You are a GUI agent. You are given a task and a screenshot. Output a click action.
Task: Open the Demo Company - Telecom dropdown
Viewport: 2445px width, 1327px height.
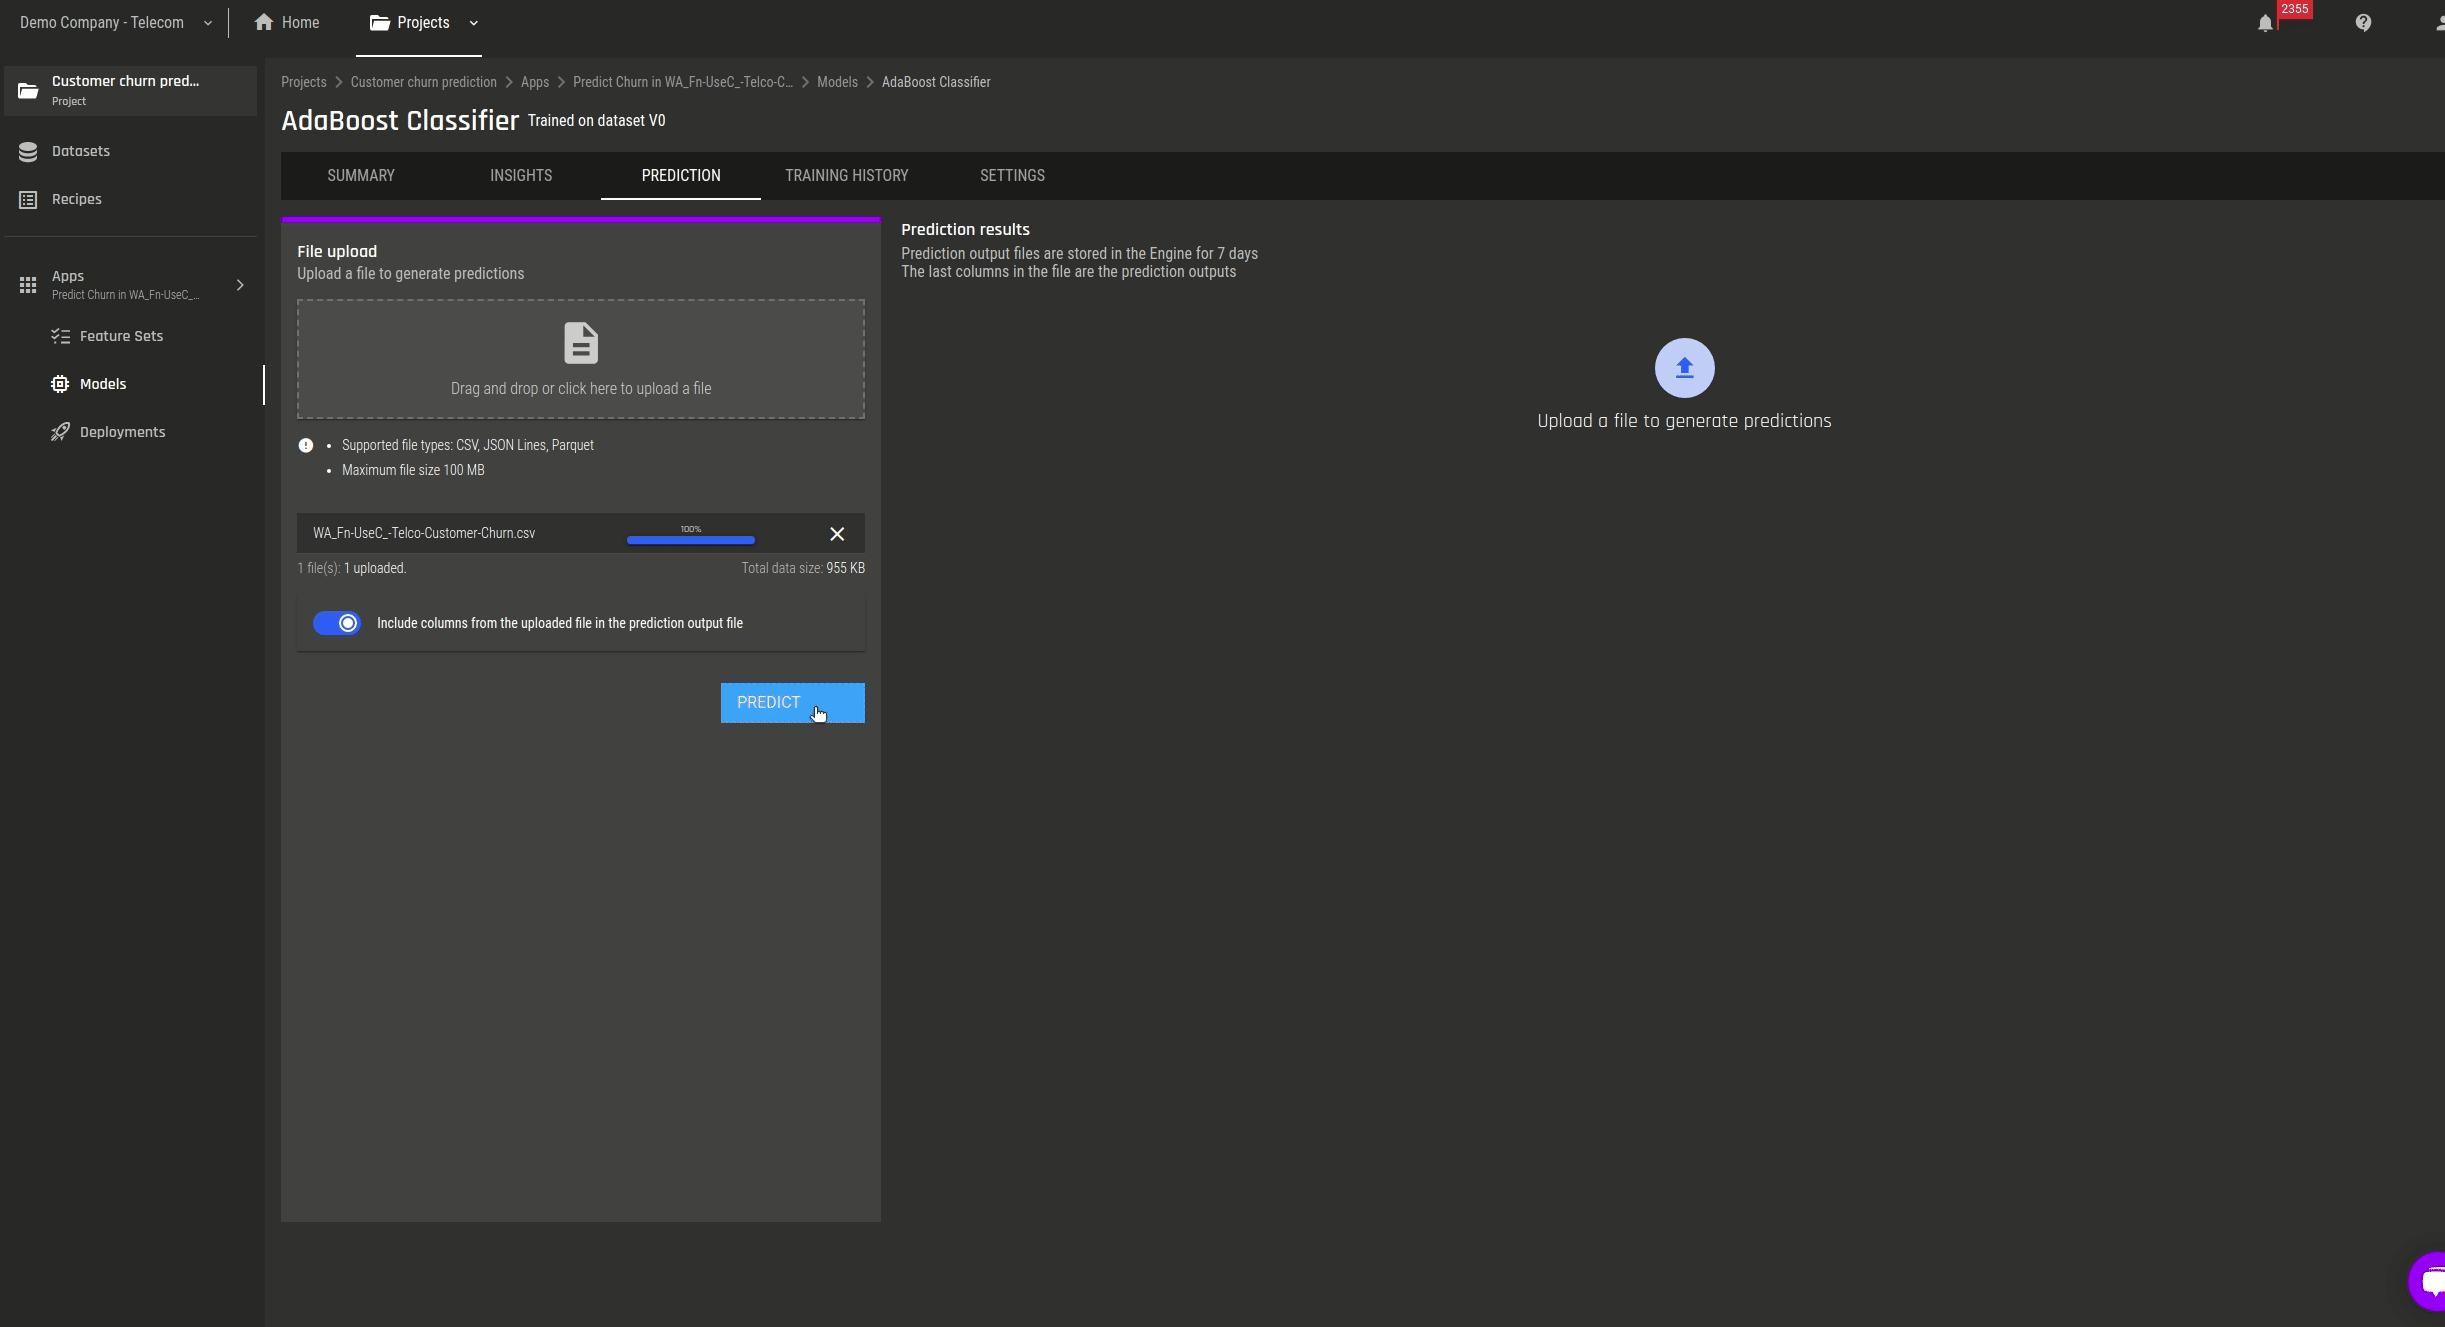tap(116, 23)
